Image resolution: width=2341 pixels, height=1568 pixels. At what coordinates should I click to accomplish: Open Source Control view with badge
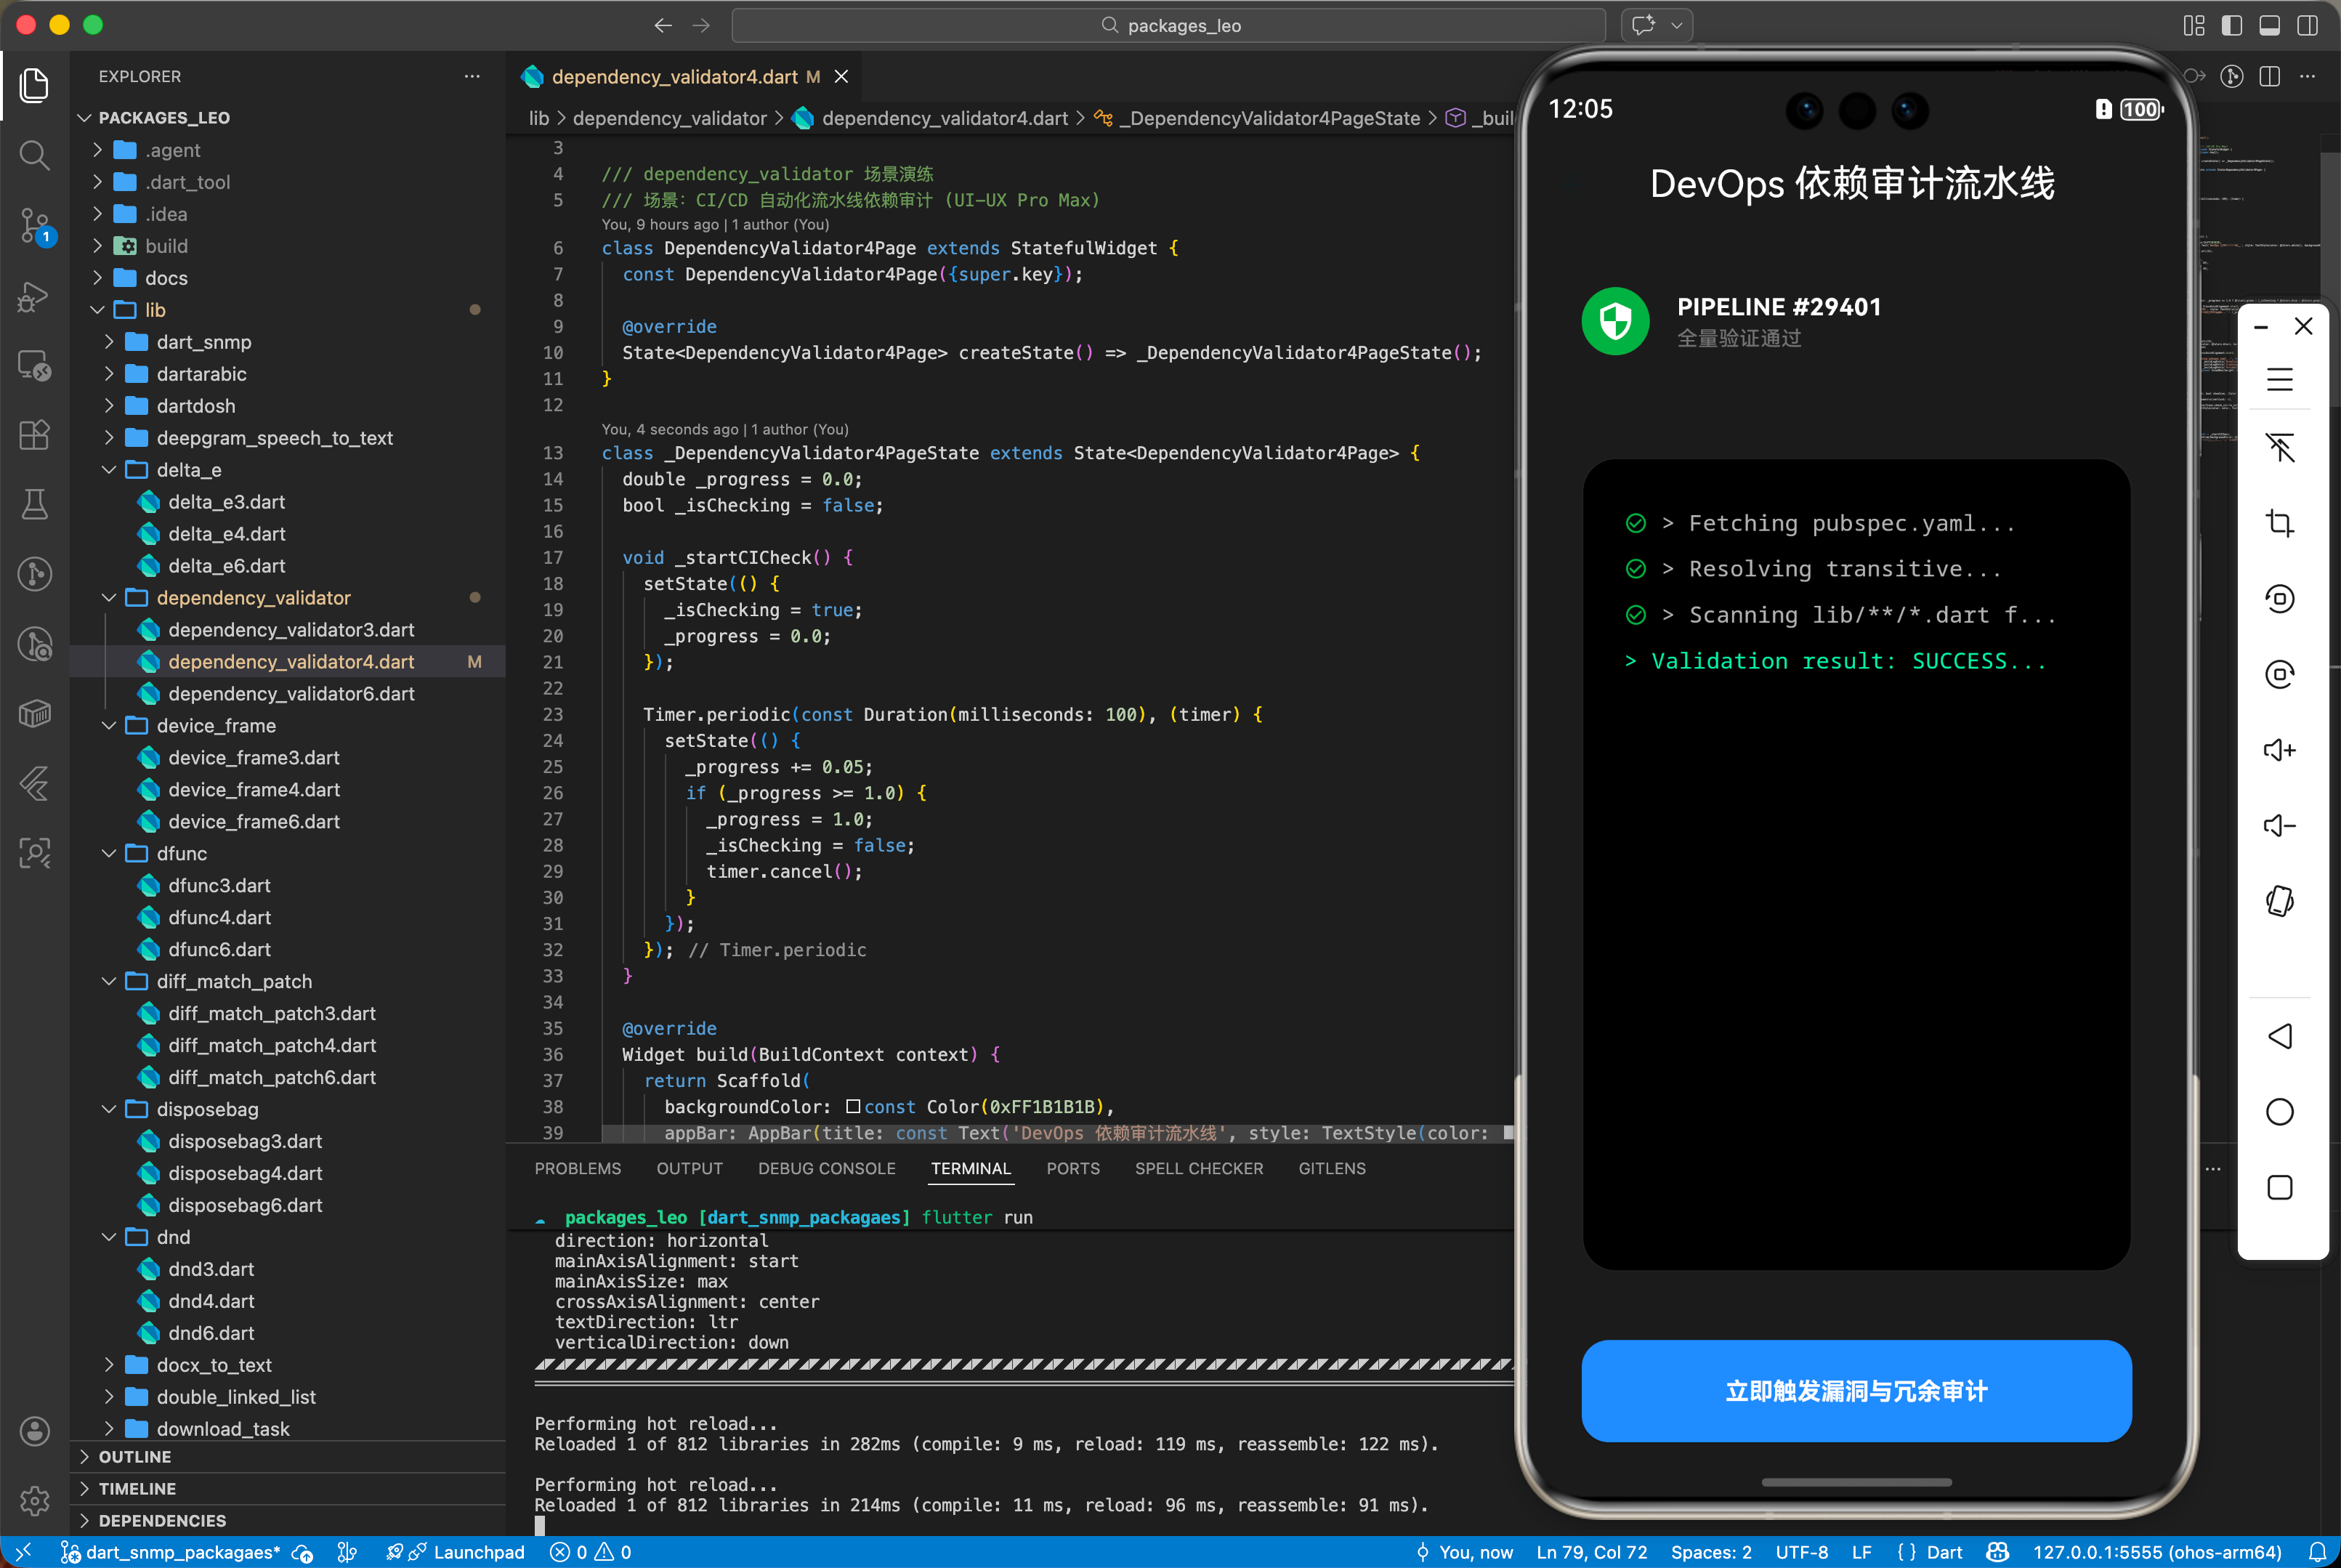pos(34,225)
